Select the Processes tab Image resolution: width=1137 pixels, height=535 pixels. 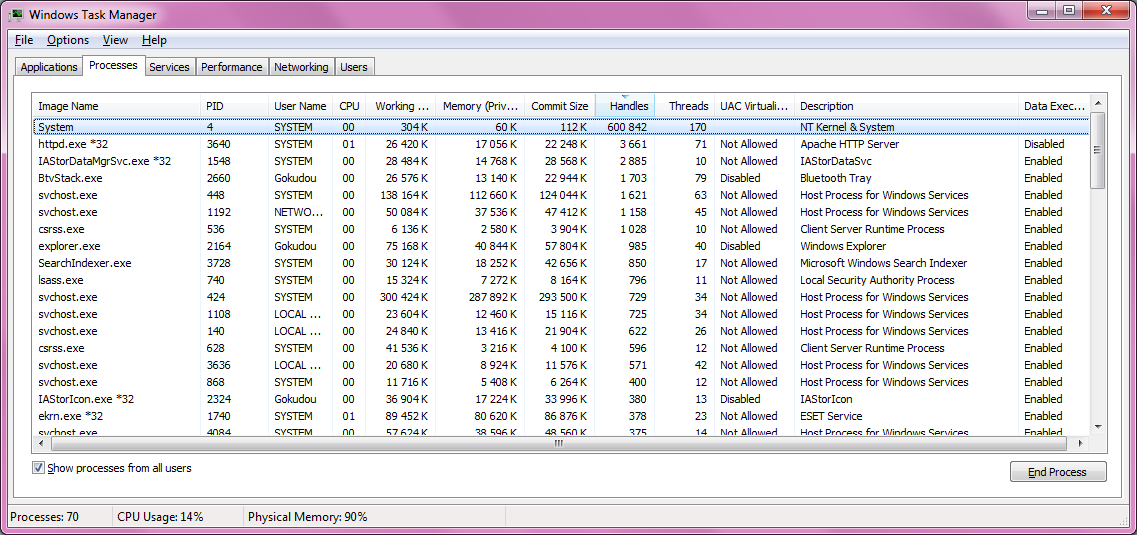pyautogui.click(x=113, y=65)
